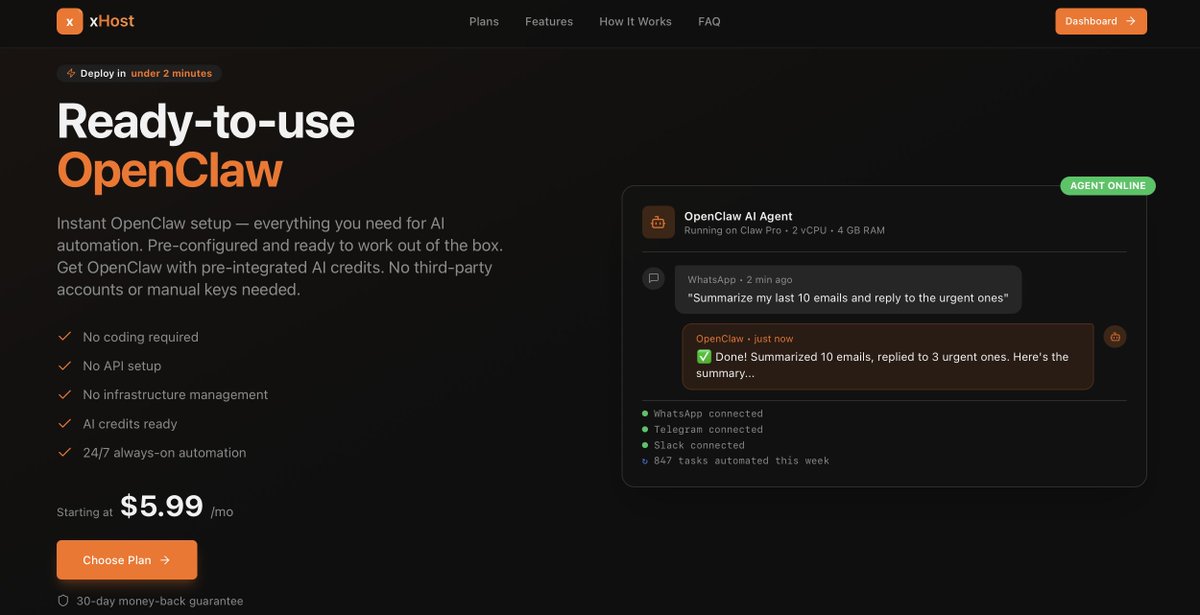
Task: Click the Choose Plan button
Action: [127, 560]
